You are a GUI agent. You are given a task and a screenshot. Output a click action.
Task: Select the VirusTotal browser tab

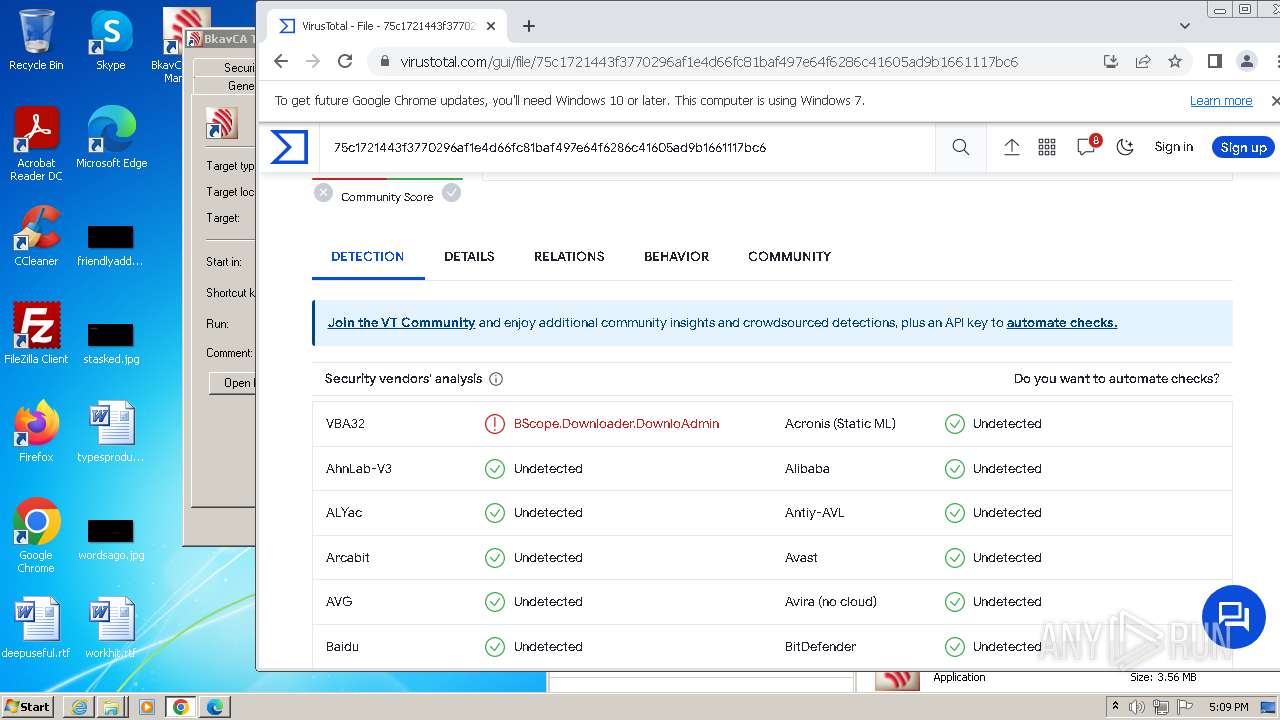tap(386, 26)
